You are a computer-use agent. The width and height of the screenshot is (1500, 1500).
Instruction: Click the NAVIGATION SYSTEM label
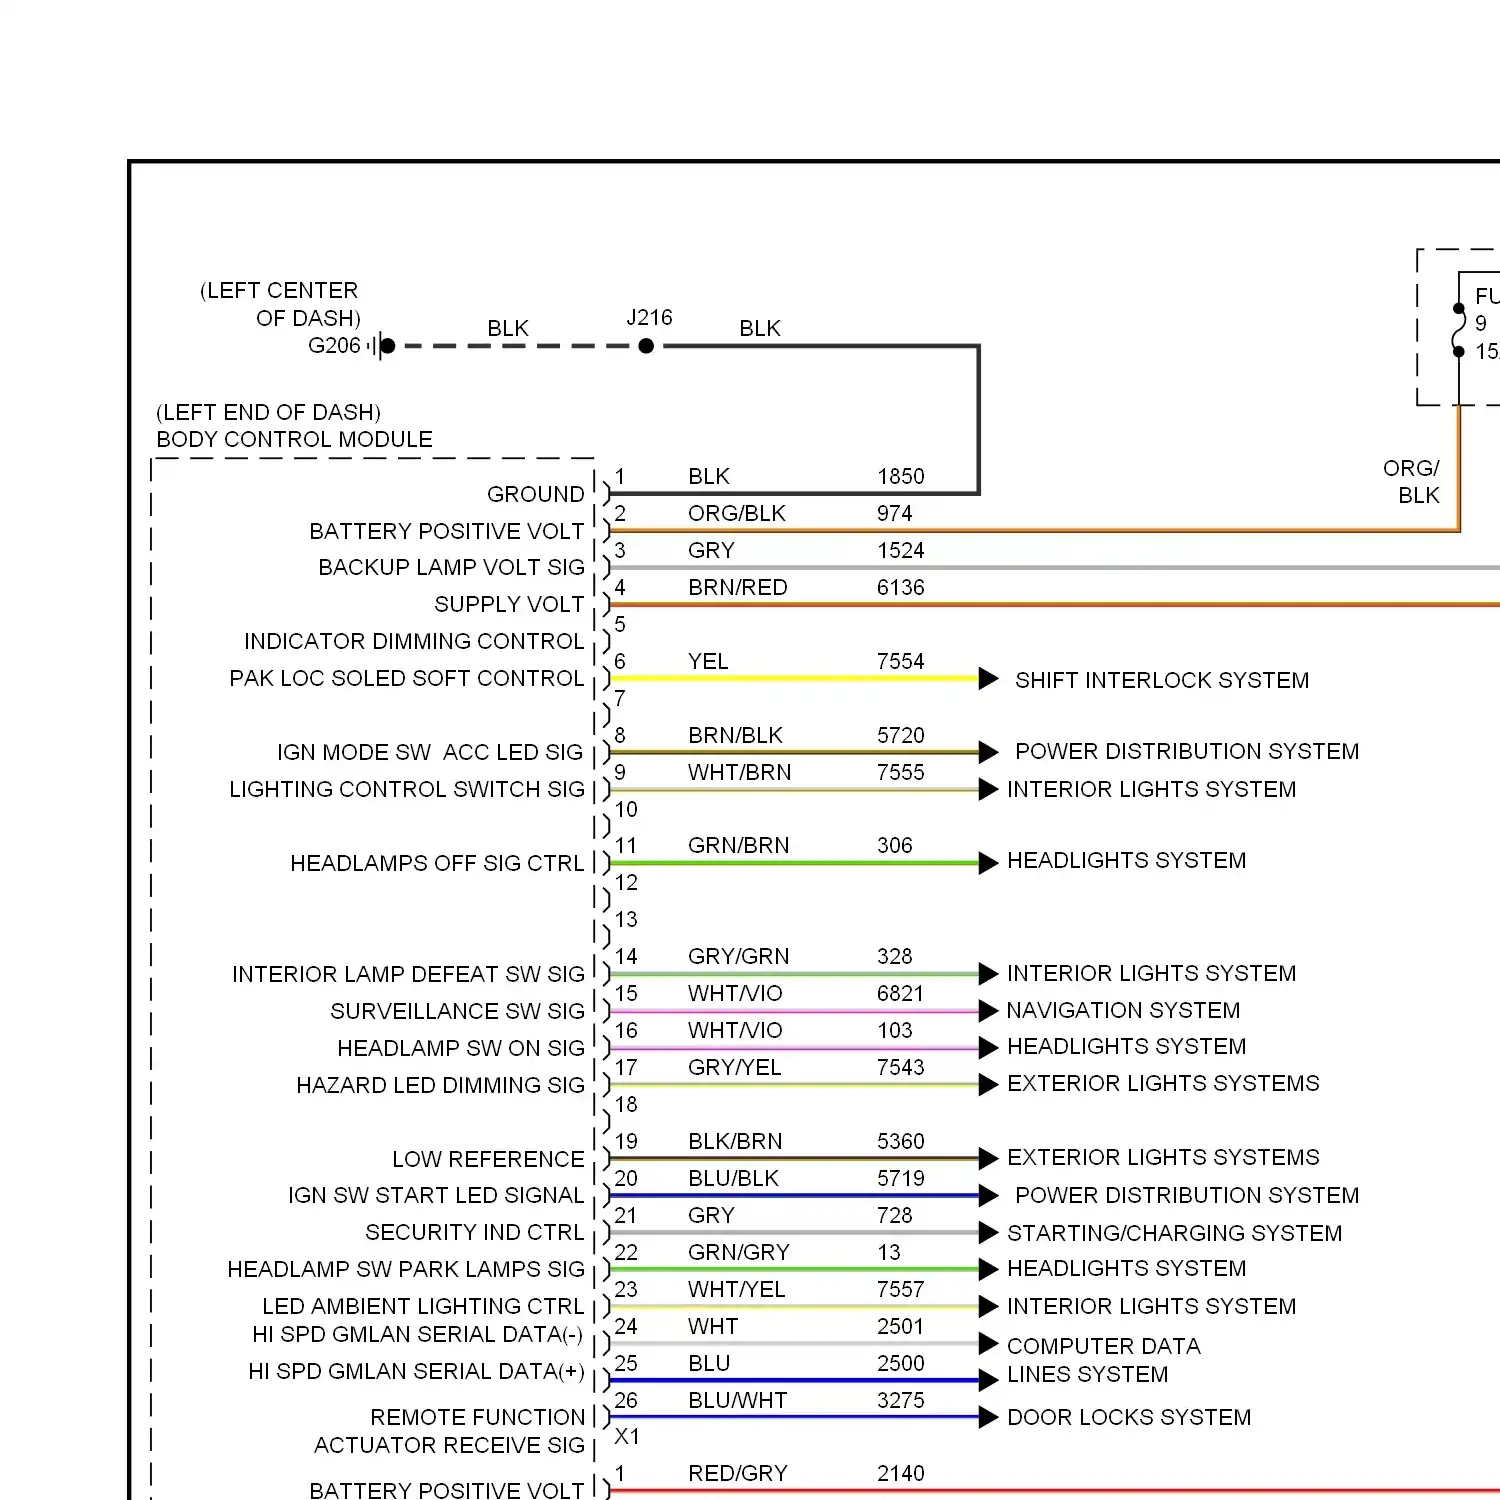point(1123,1010)
